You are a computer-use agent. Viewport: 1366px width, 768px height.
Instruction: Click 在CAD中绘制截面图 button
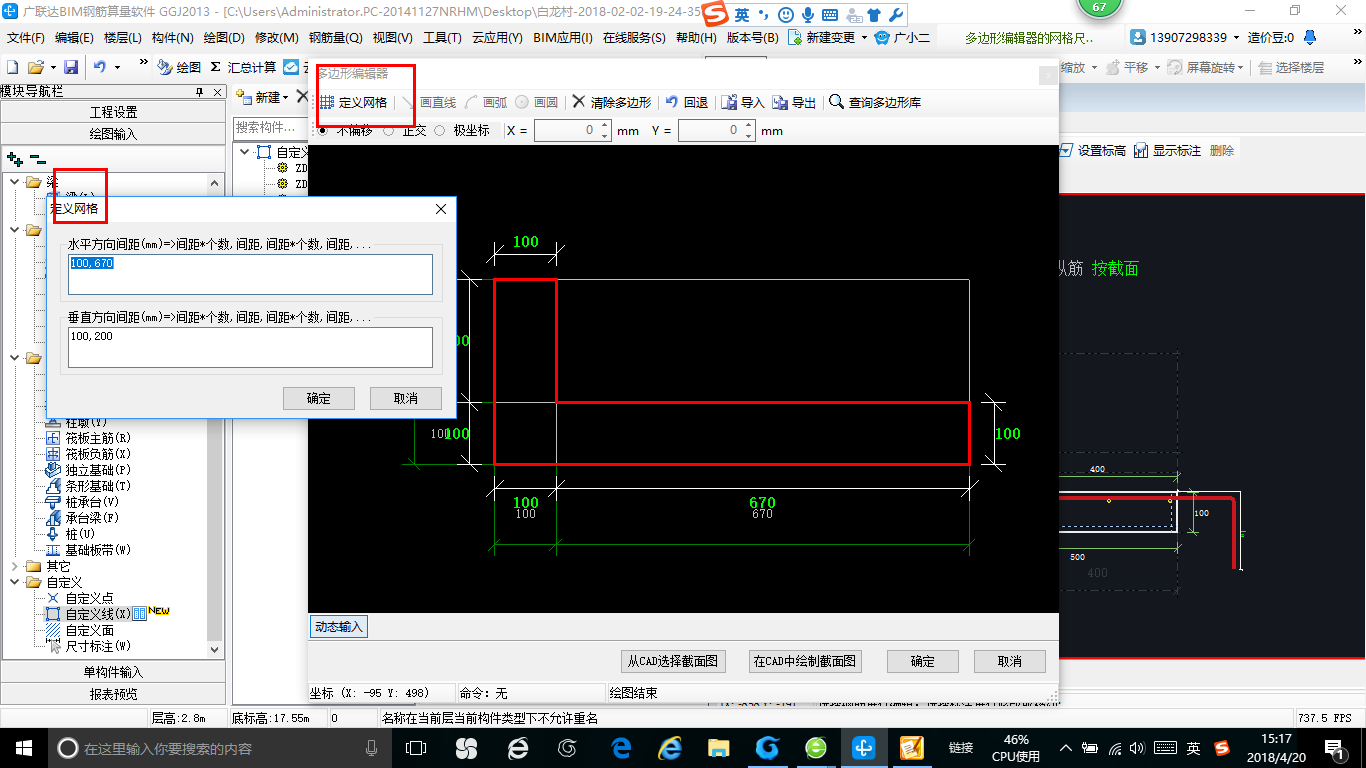tap(805, 661)
